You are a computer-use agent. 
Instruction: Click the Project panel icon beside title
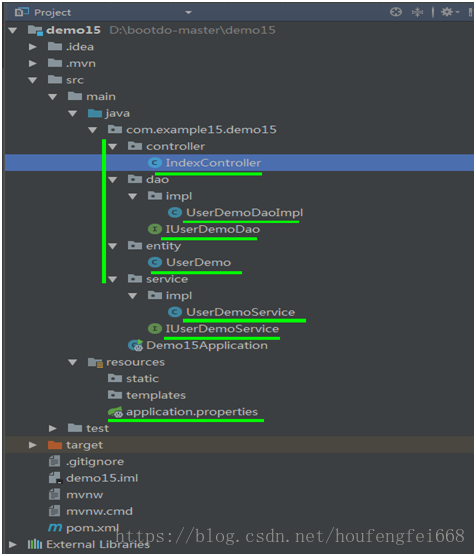[22, 12]
